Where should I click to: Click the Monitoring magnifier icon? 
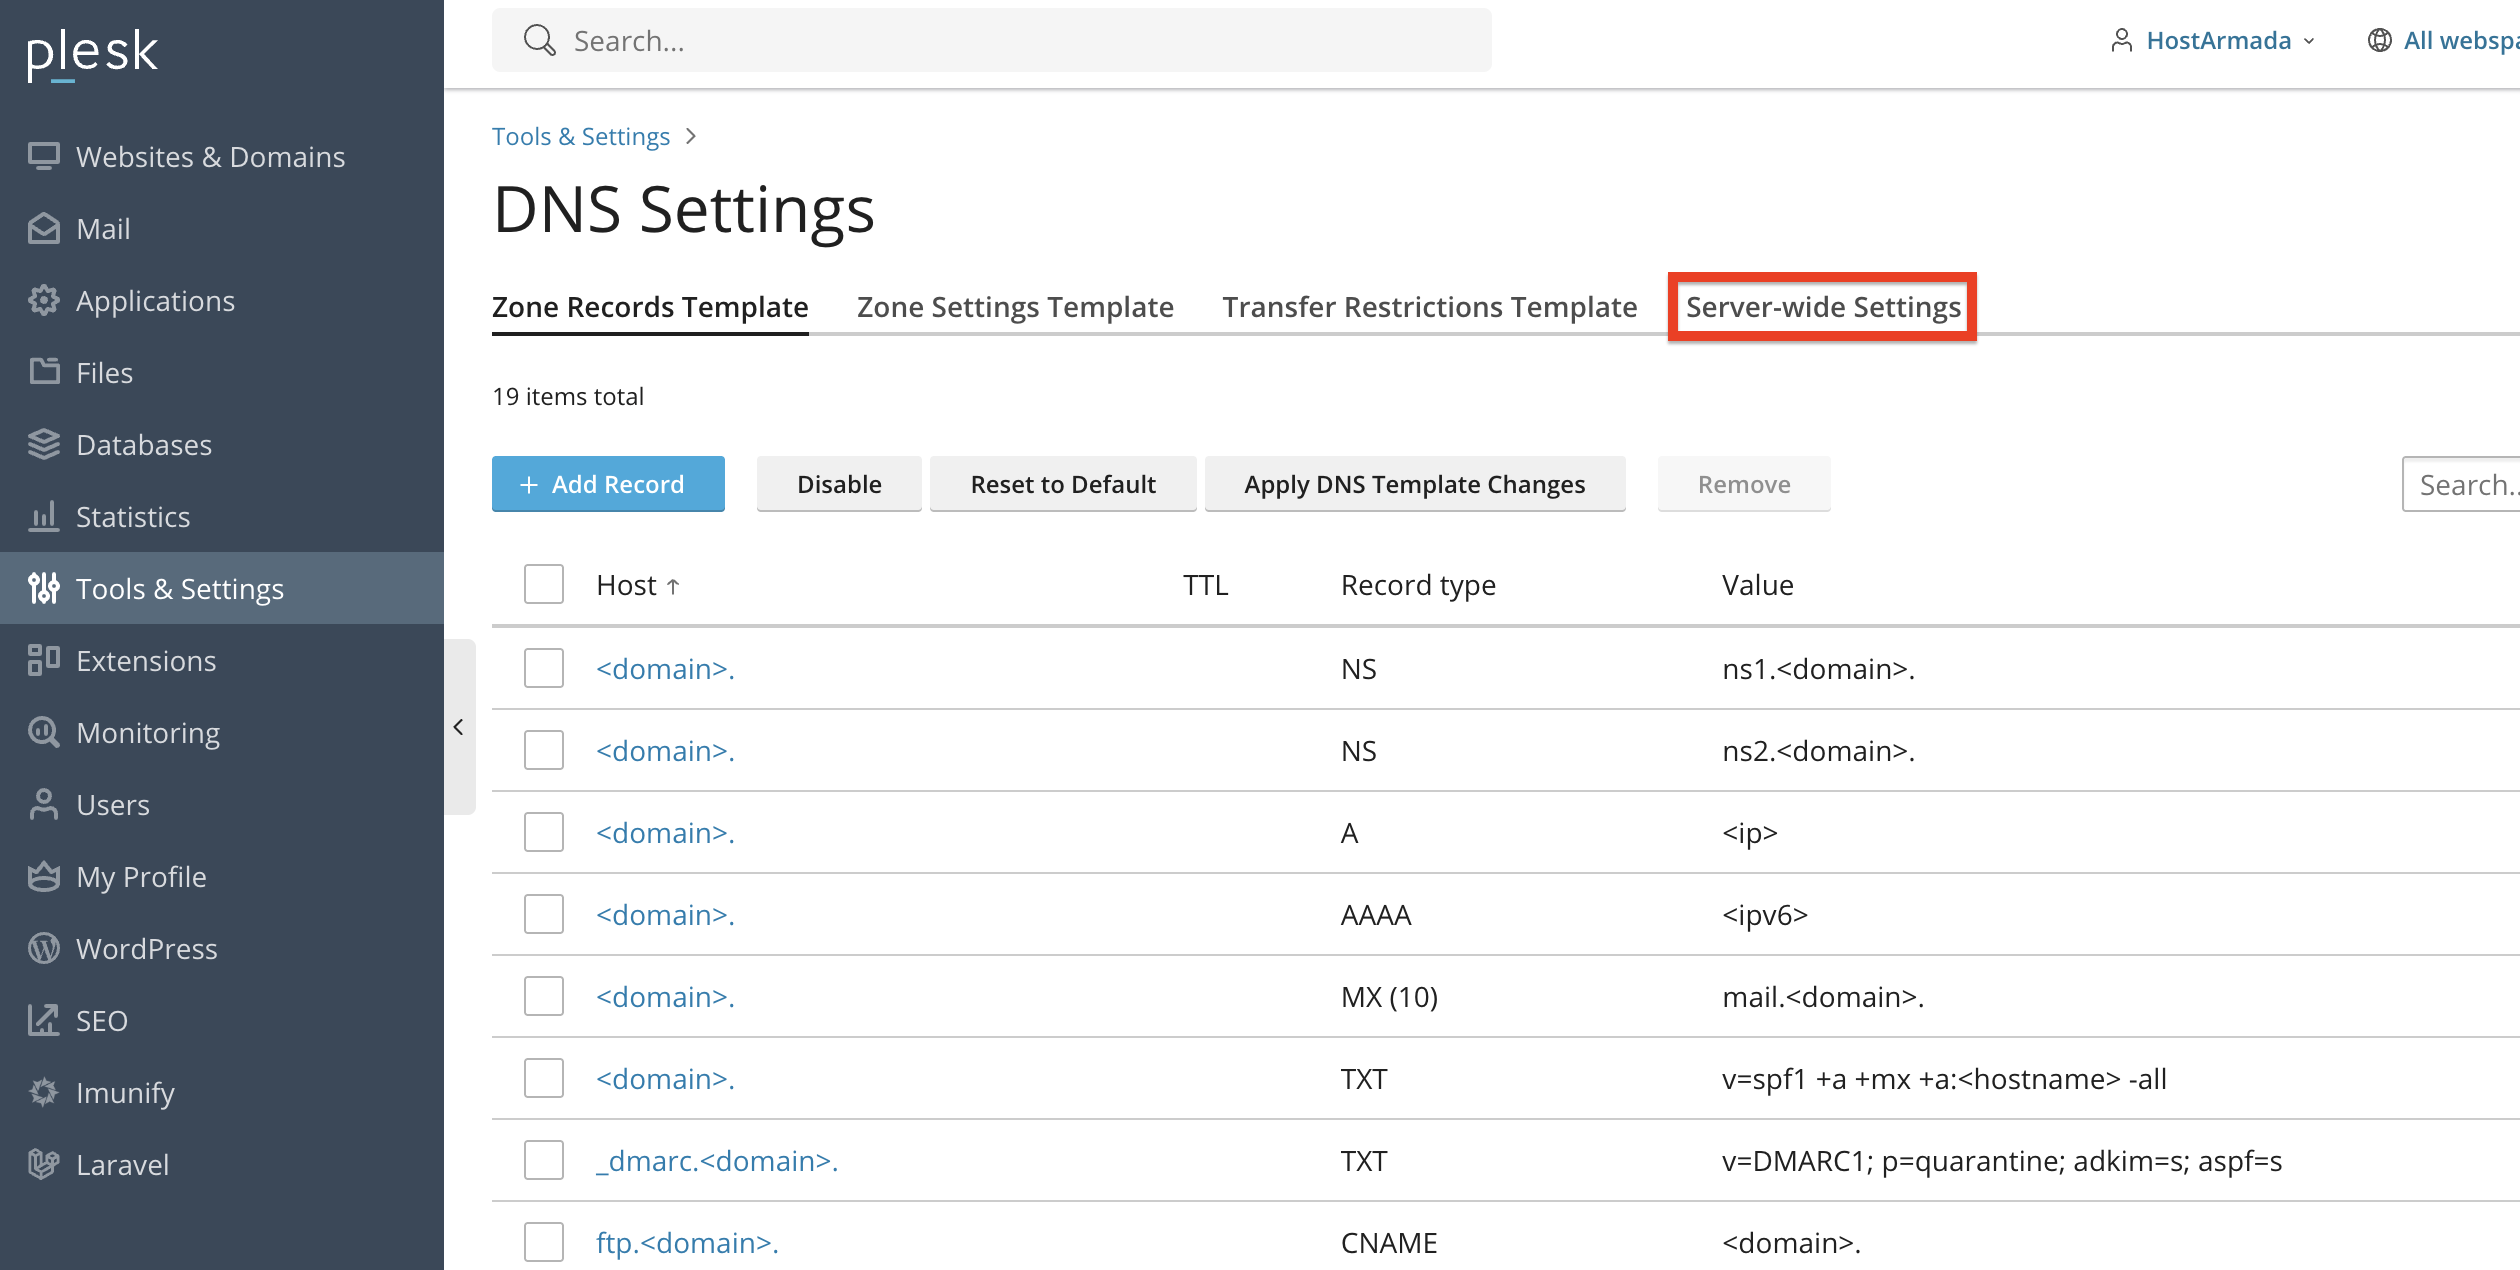tap(43, 732)
